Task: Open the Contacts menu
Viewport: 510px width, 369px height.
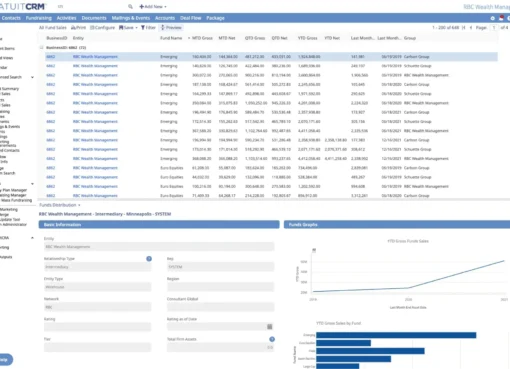Action: (11, 18)
